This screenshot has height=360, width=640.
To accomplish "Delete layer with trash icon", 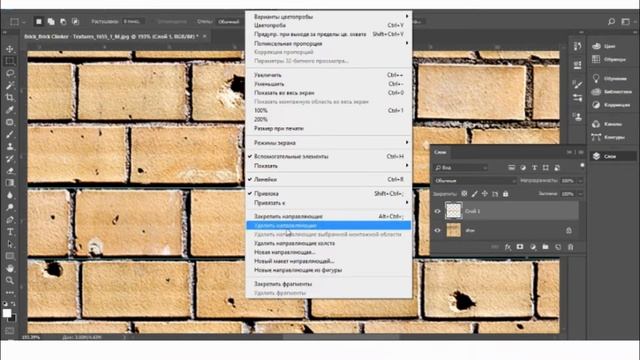I will (x=571, y=247).
